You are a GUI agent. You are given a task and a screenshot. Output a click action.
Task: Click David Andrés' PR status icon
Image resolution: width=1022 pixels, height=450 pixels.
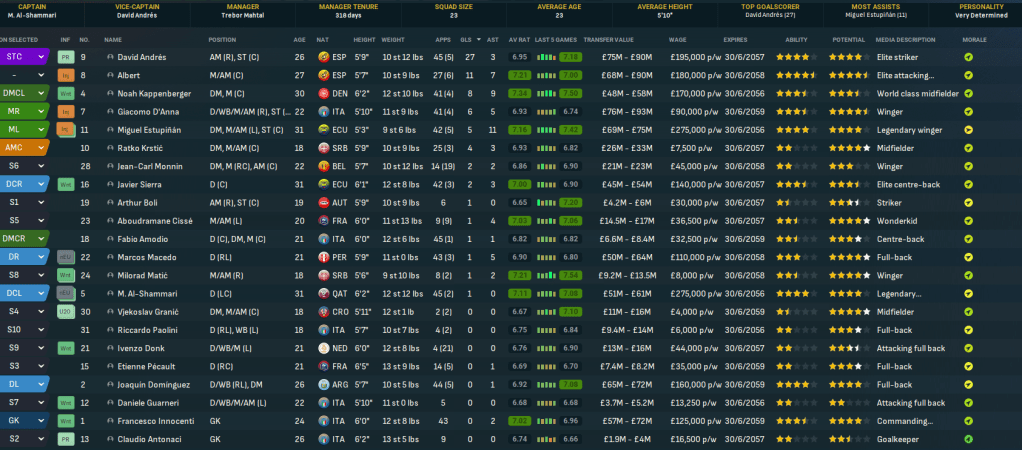point(64,57)
